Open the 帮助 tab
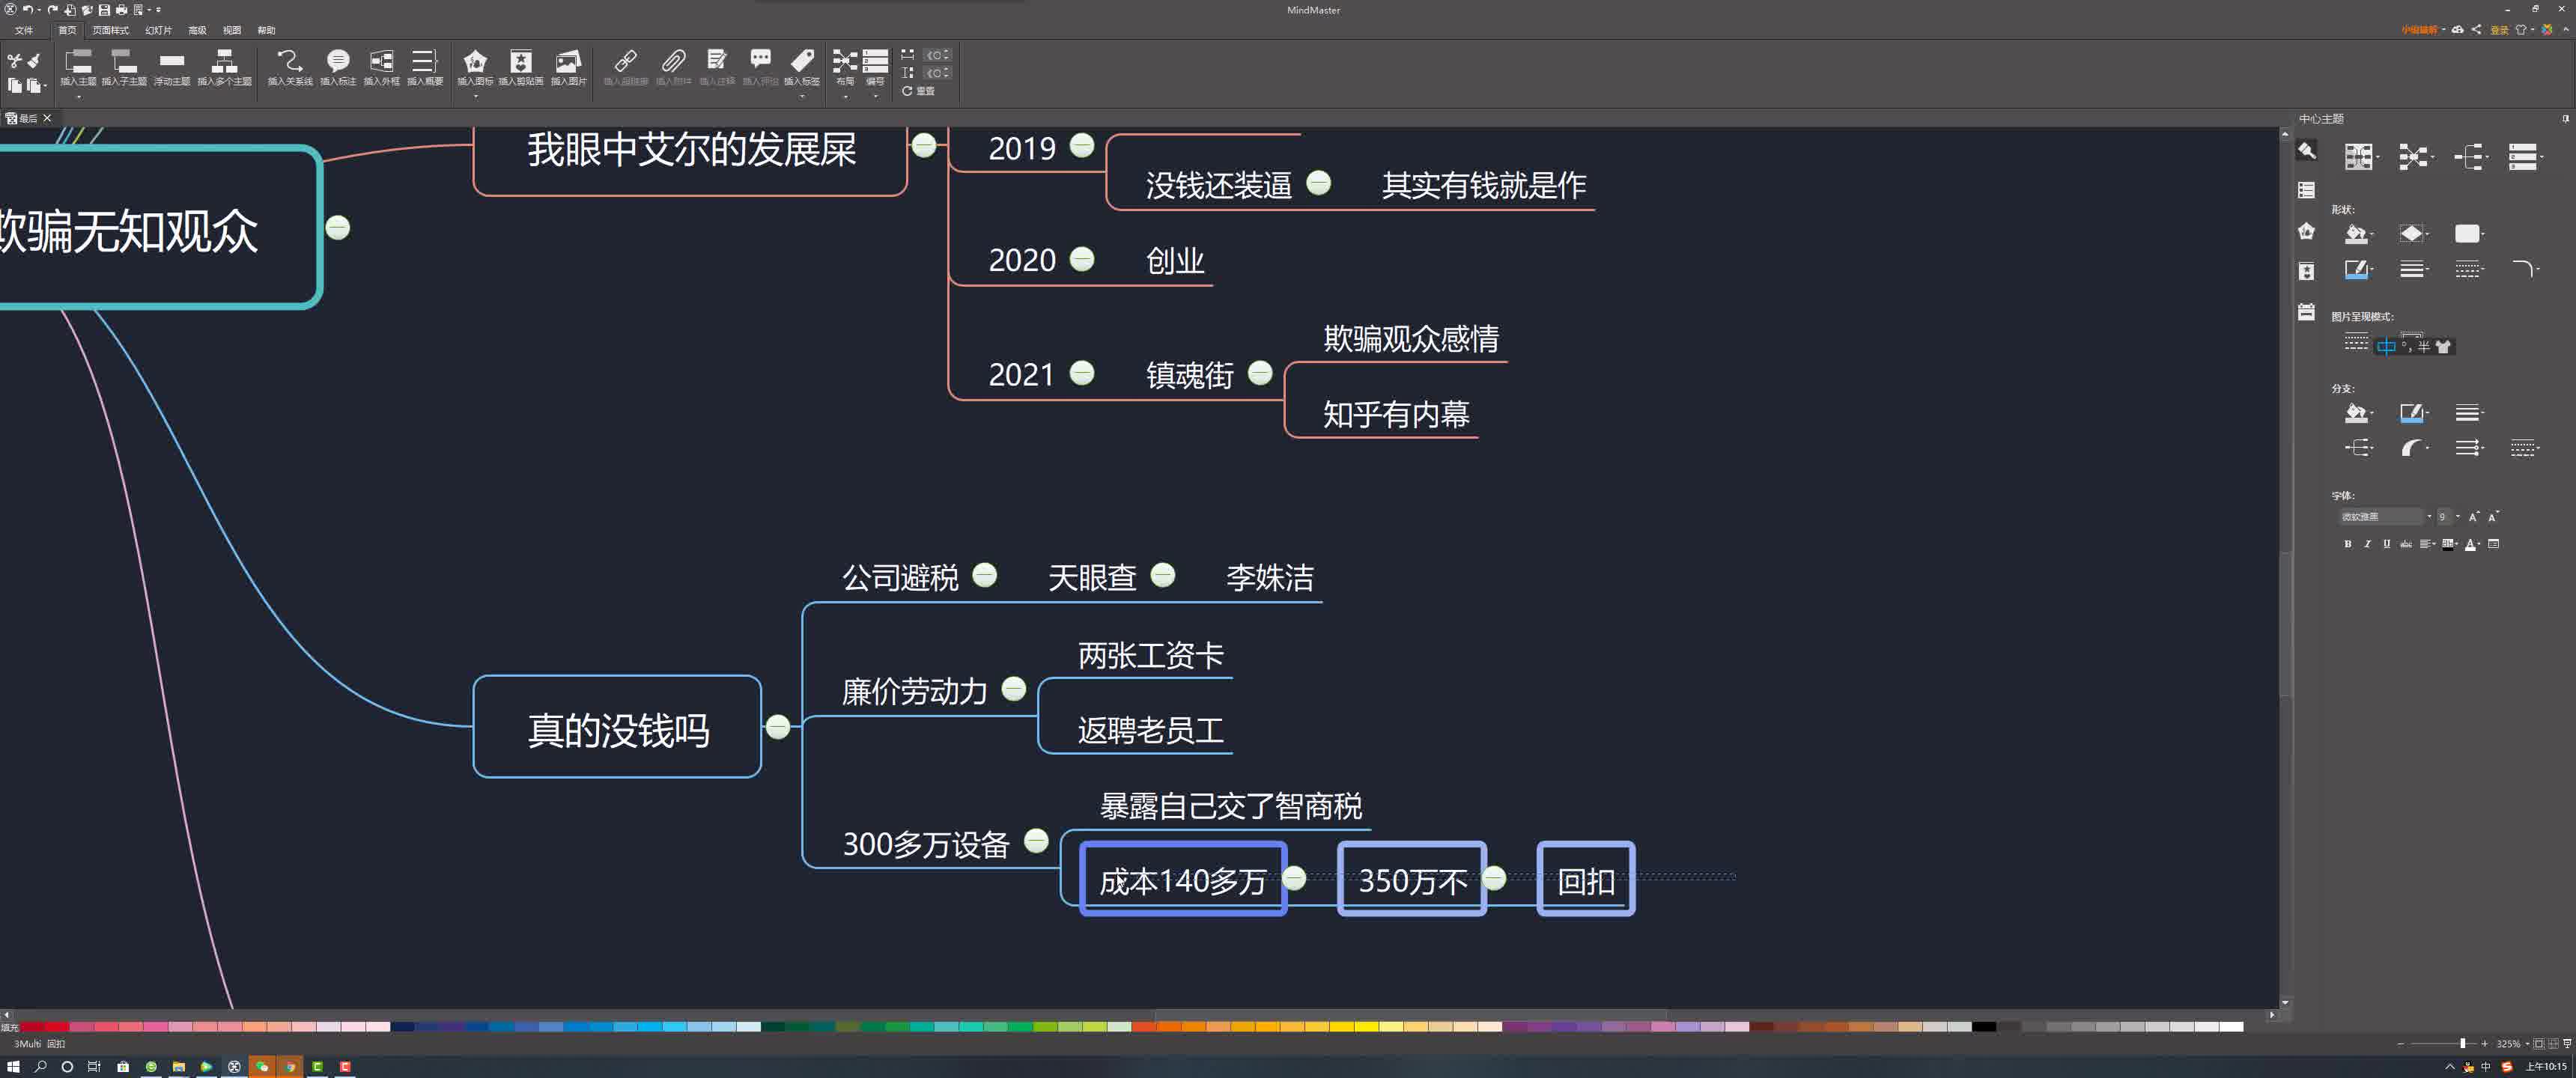Viewport: 2576px width, 1078px height. point(266,30)
